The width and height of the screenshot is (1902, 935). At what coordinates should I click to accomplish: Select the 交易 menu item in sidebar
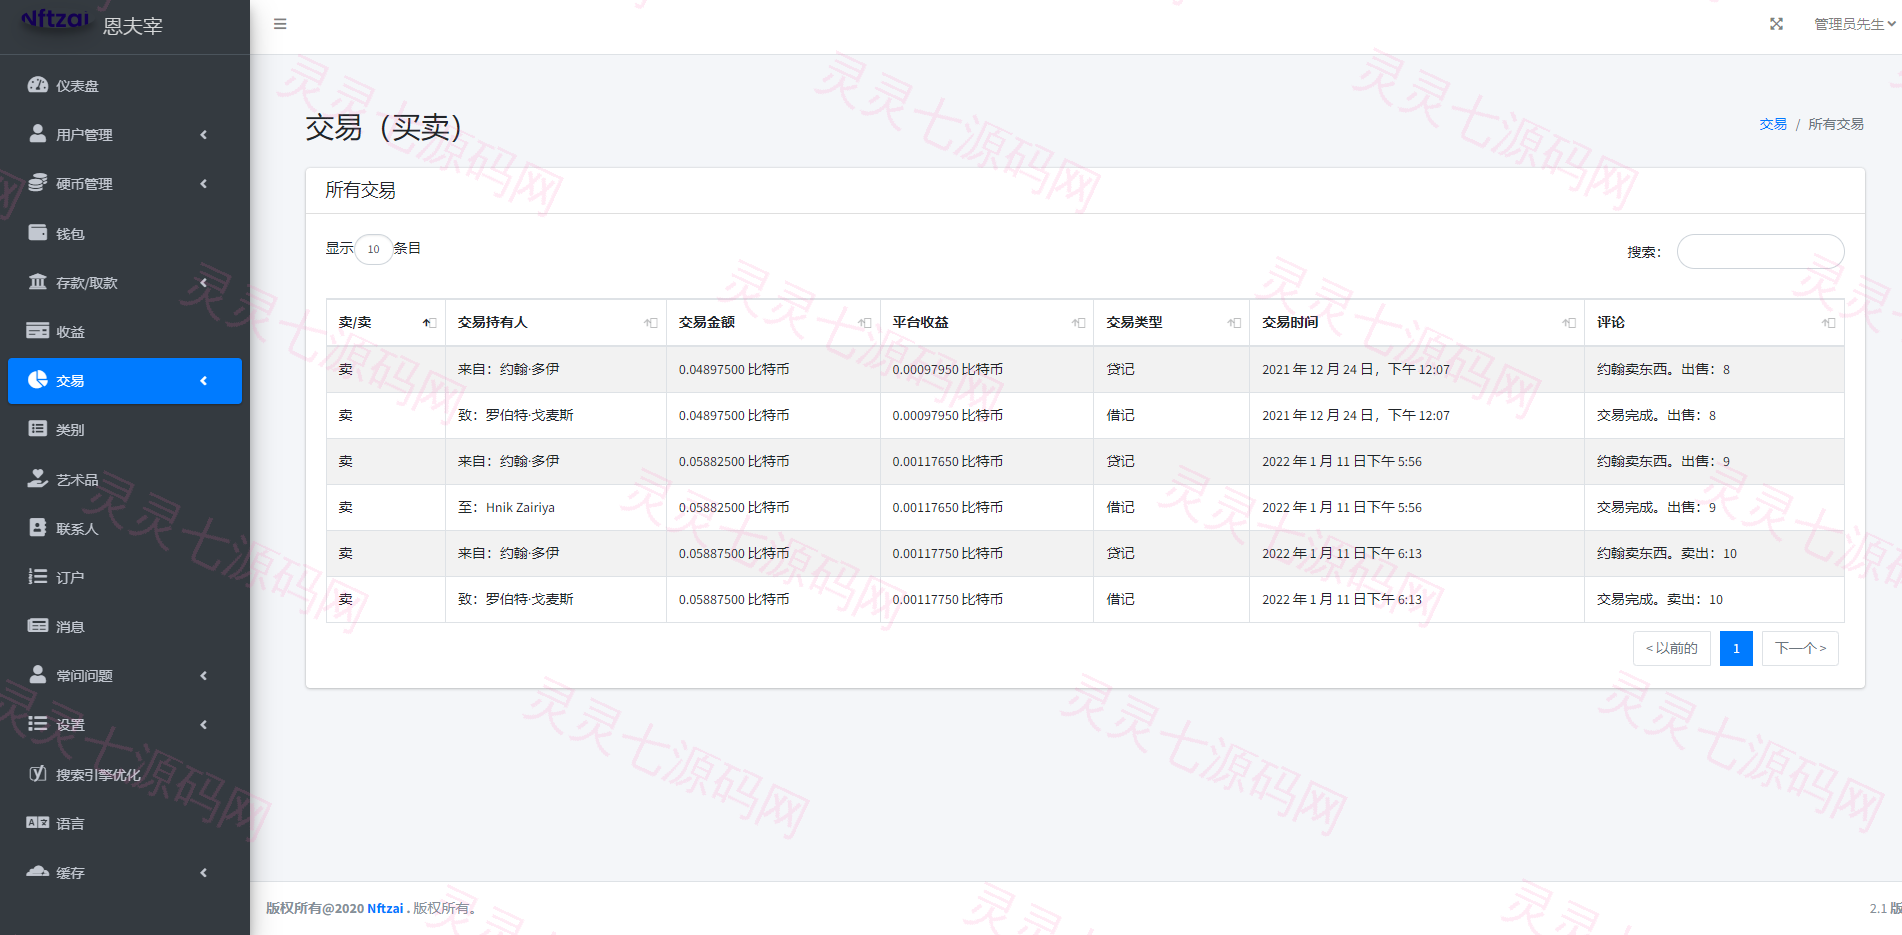(125, 381)
